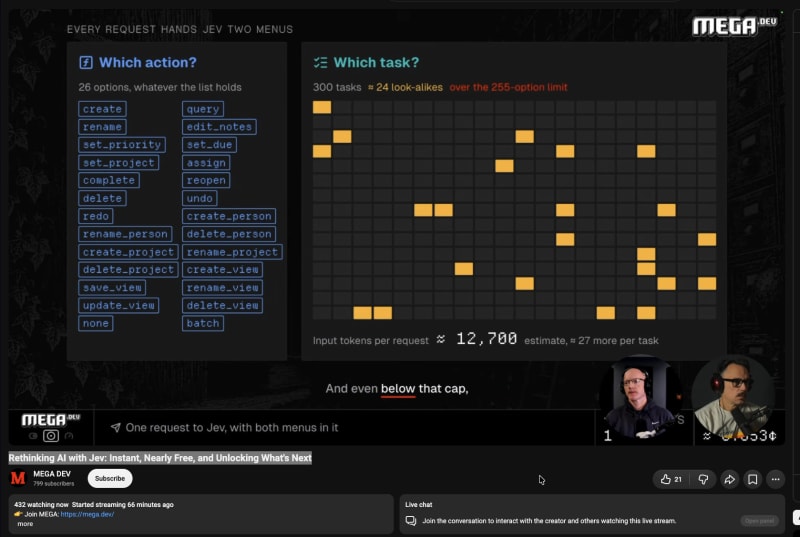Click the checklist icon beside Which task?
The image size is (800, 537).
(320, 62)
